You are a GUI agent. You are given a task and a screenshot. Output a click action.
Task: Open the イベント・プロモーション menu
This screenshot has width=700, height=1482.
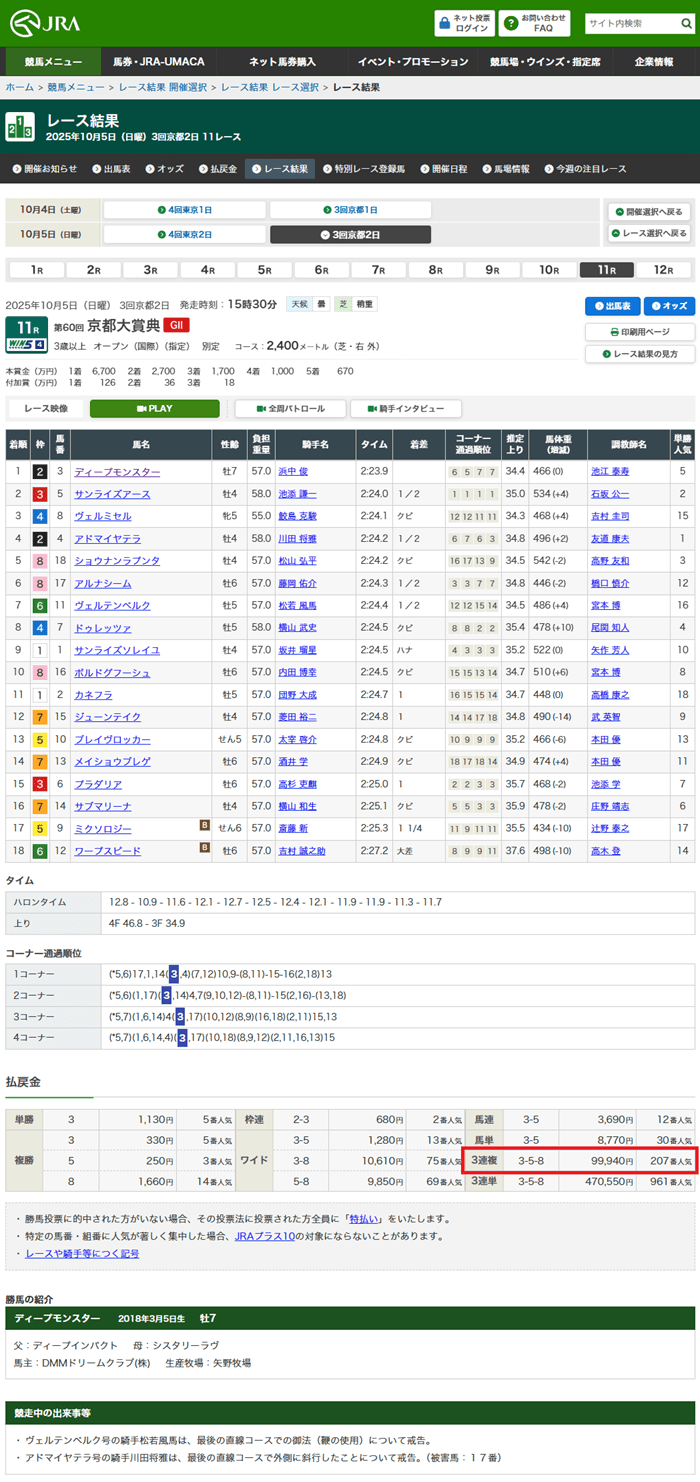click(412, 62)
